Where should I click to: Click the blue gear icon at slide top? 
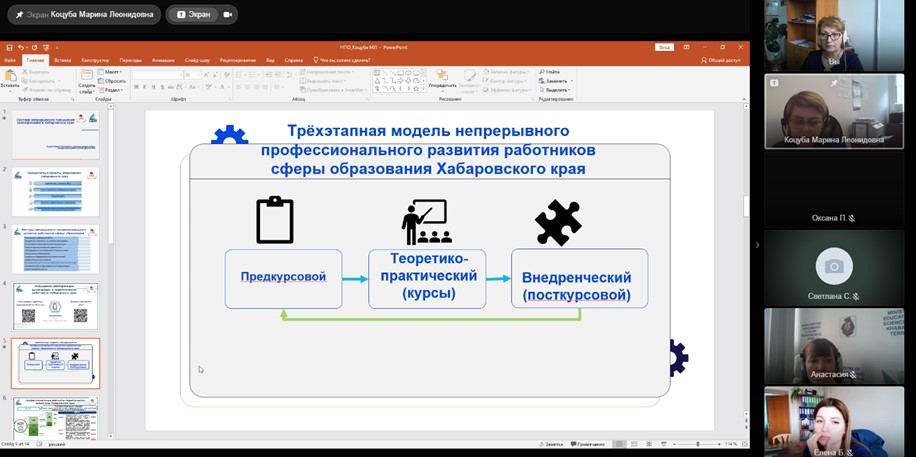[x=229, y=138]
